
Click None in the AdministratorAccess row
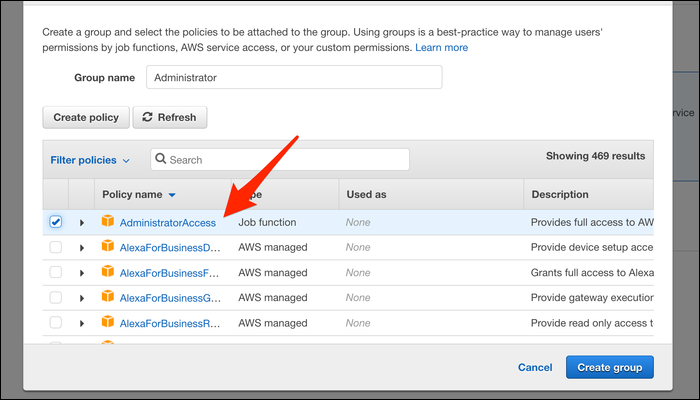[358, 222]
